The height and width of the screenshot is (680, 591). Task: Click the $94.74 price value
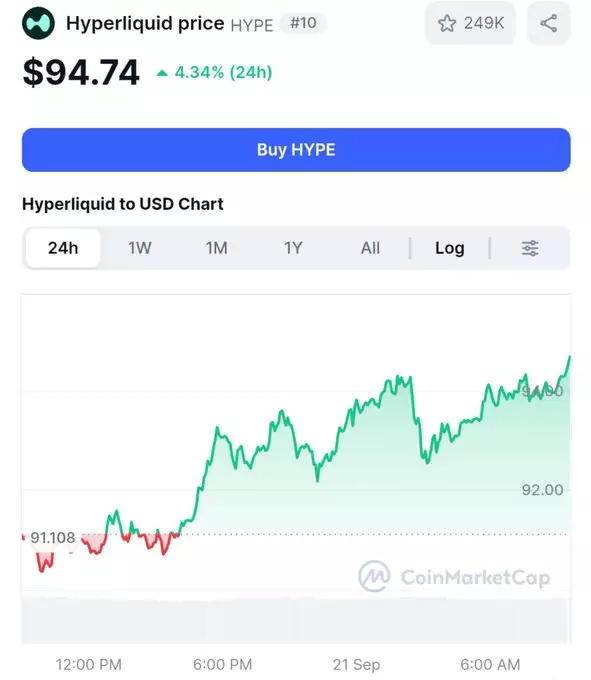click(x=81, y=72)
